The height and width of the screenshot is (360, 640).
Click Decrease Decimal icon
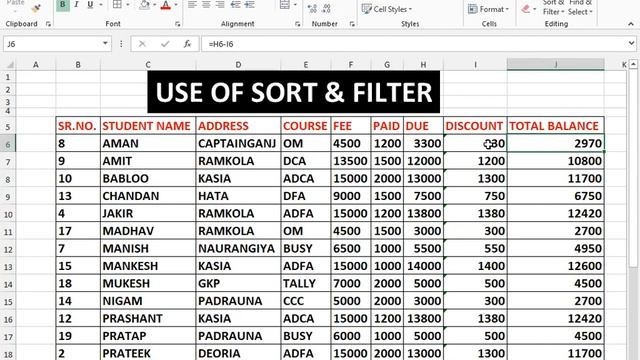click(x=326, y=8)
